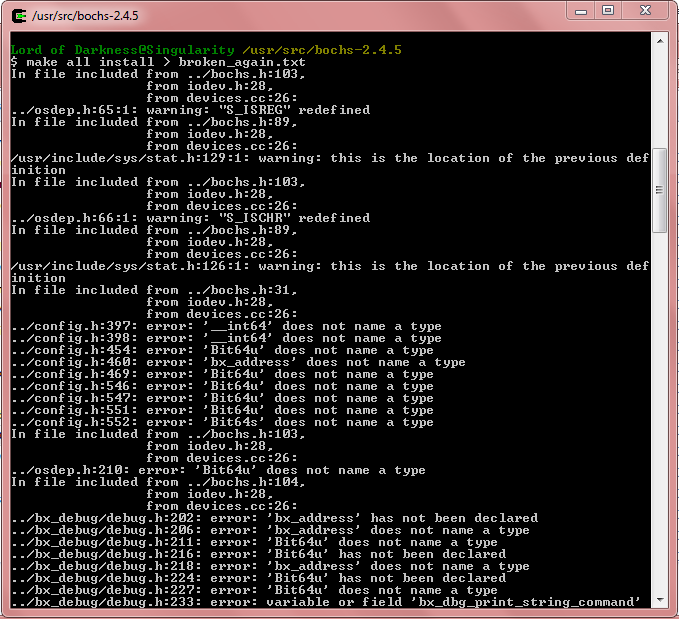The height and width of the screenshot is (619, 679).
Task: Click the '../config.h:397' error line
Action: (x=226, y=326)
